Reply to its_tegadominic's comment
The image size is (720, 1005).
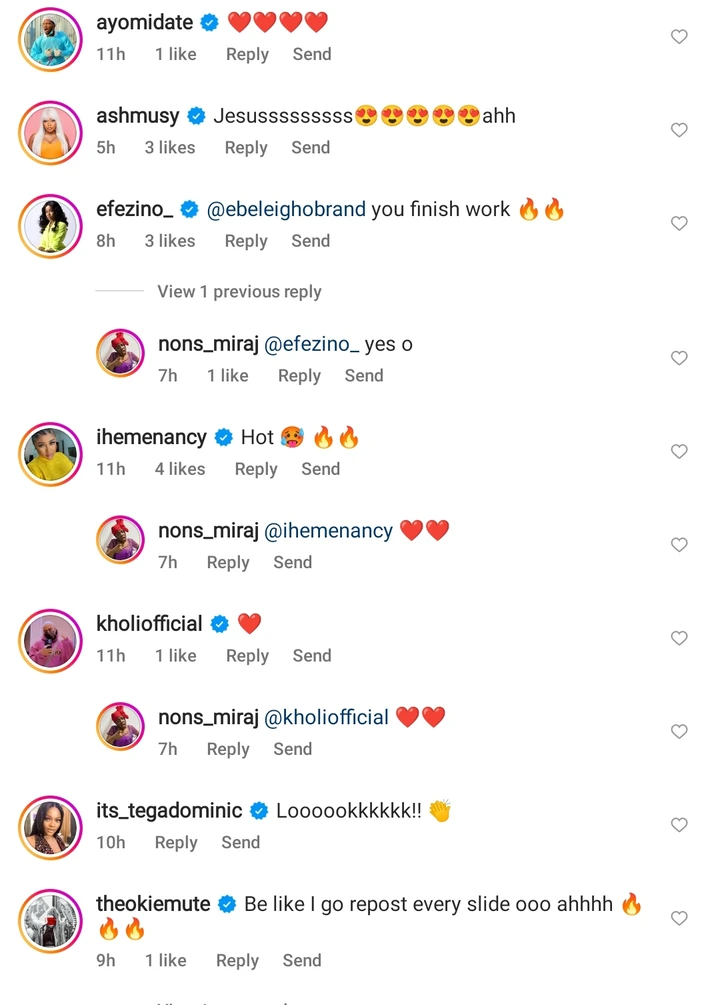176,843
